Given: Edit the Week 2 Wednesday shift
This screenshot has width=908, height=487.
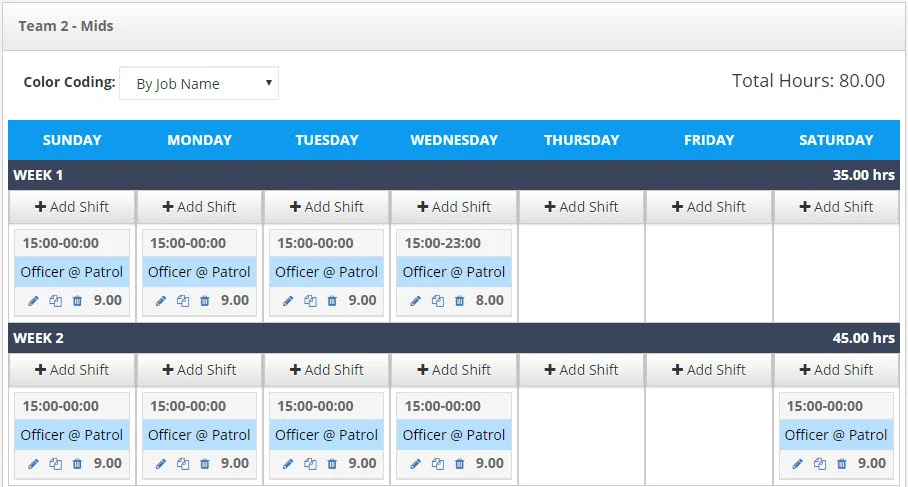Looking at the screenshot, I should pos(416,464).
